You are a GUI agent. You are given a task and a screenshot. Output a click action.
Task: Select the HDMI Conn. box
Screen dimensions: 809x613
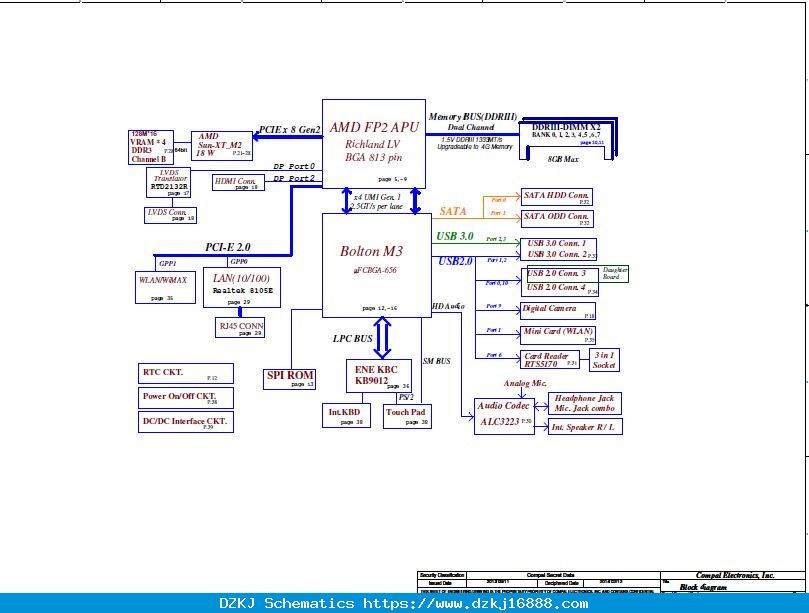coord(238,183)
